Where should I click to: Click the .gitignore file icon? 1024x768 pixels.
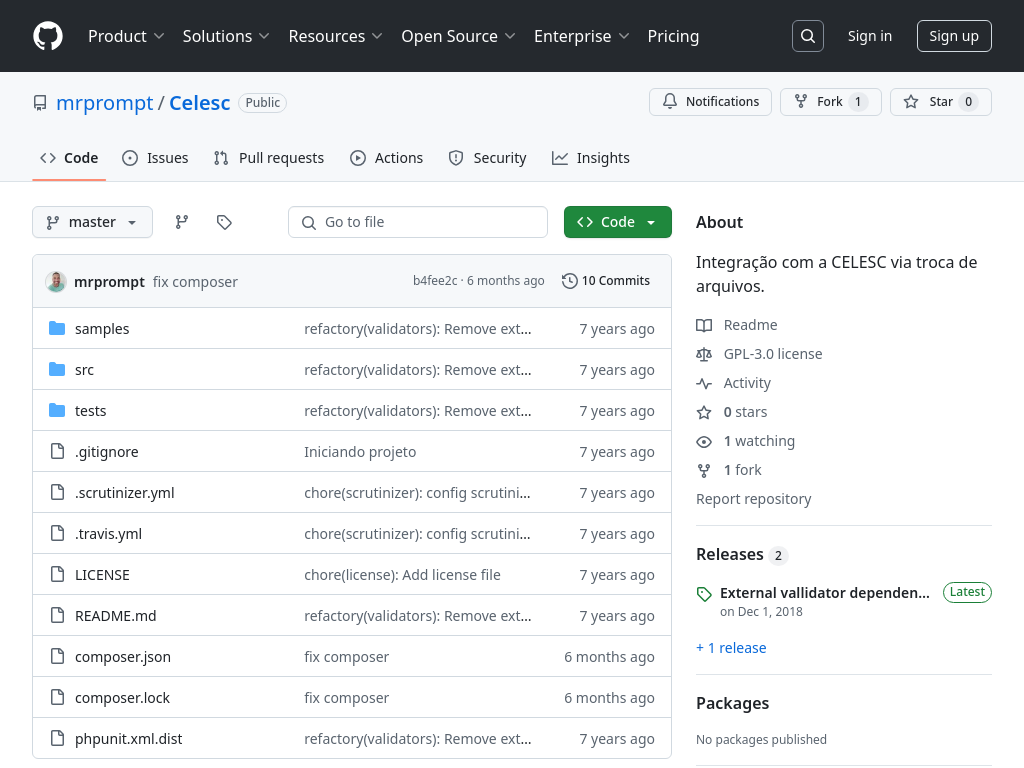(57, 451)
